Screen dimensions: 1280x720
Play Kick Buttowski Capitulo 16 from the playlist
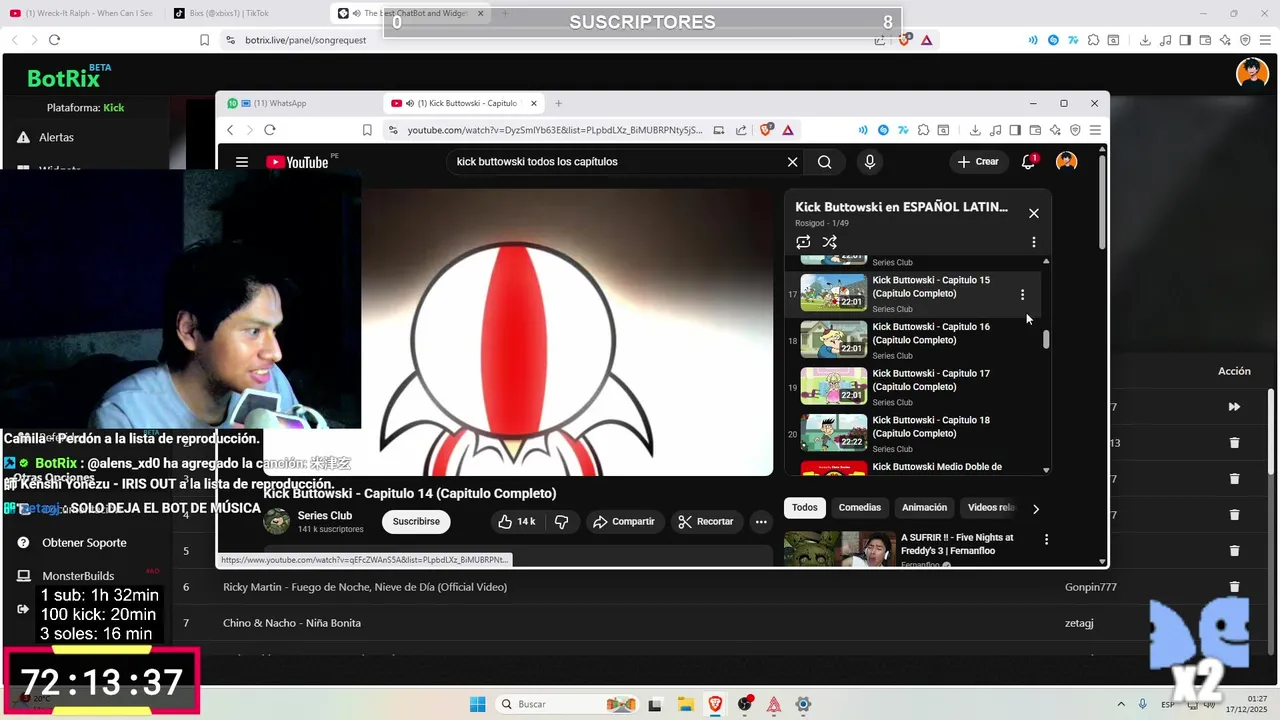pos(914,340)
